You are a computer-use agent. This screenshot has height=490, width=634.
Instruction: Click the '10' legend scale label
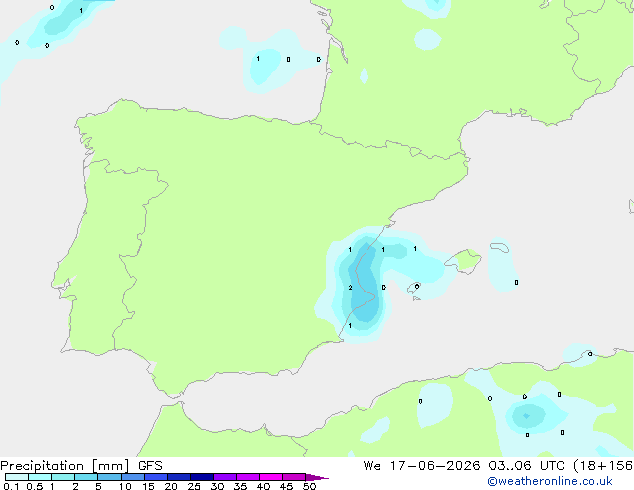tap(125, 486)
